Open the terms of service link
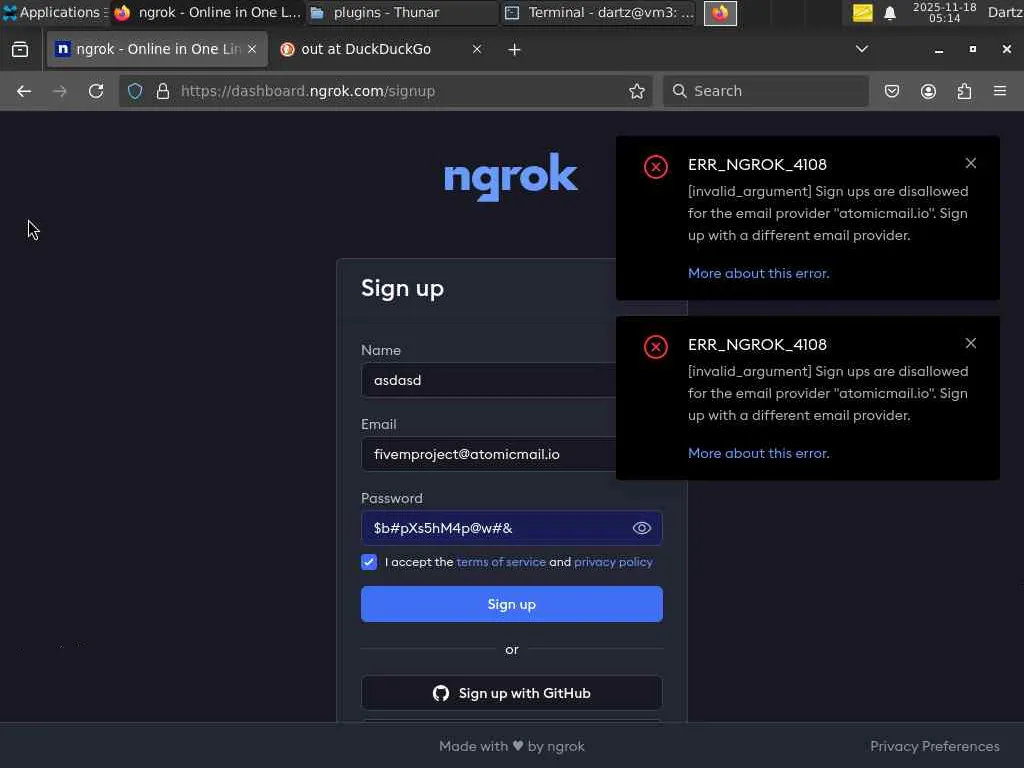 501,562
